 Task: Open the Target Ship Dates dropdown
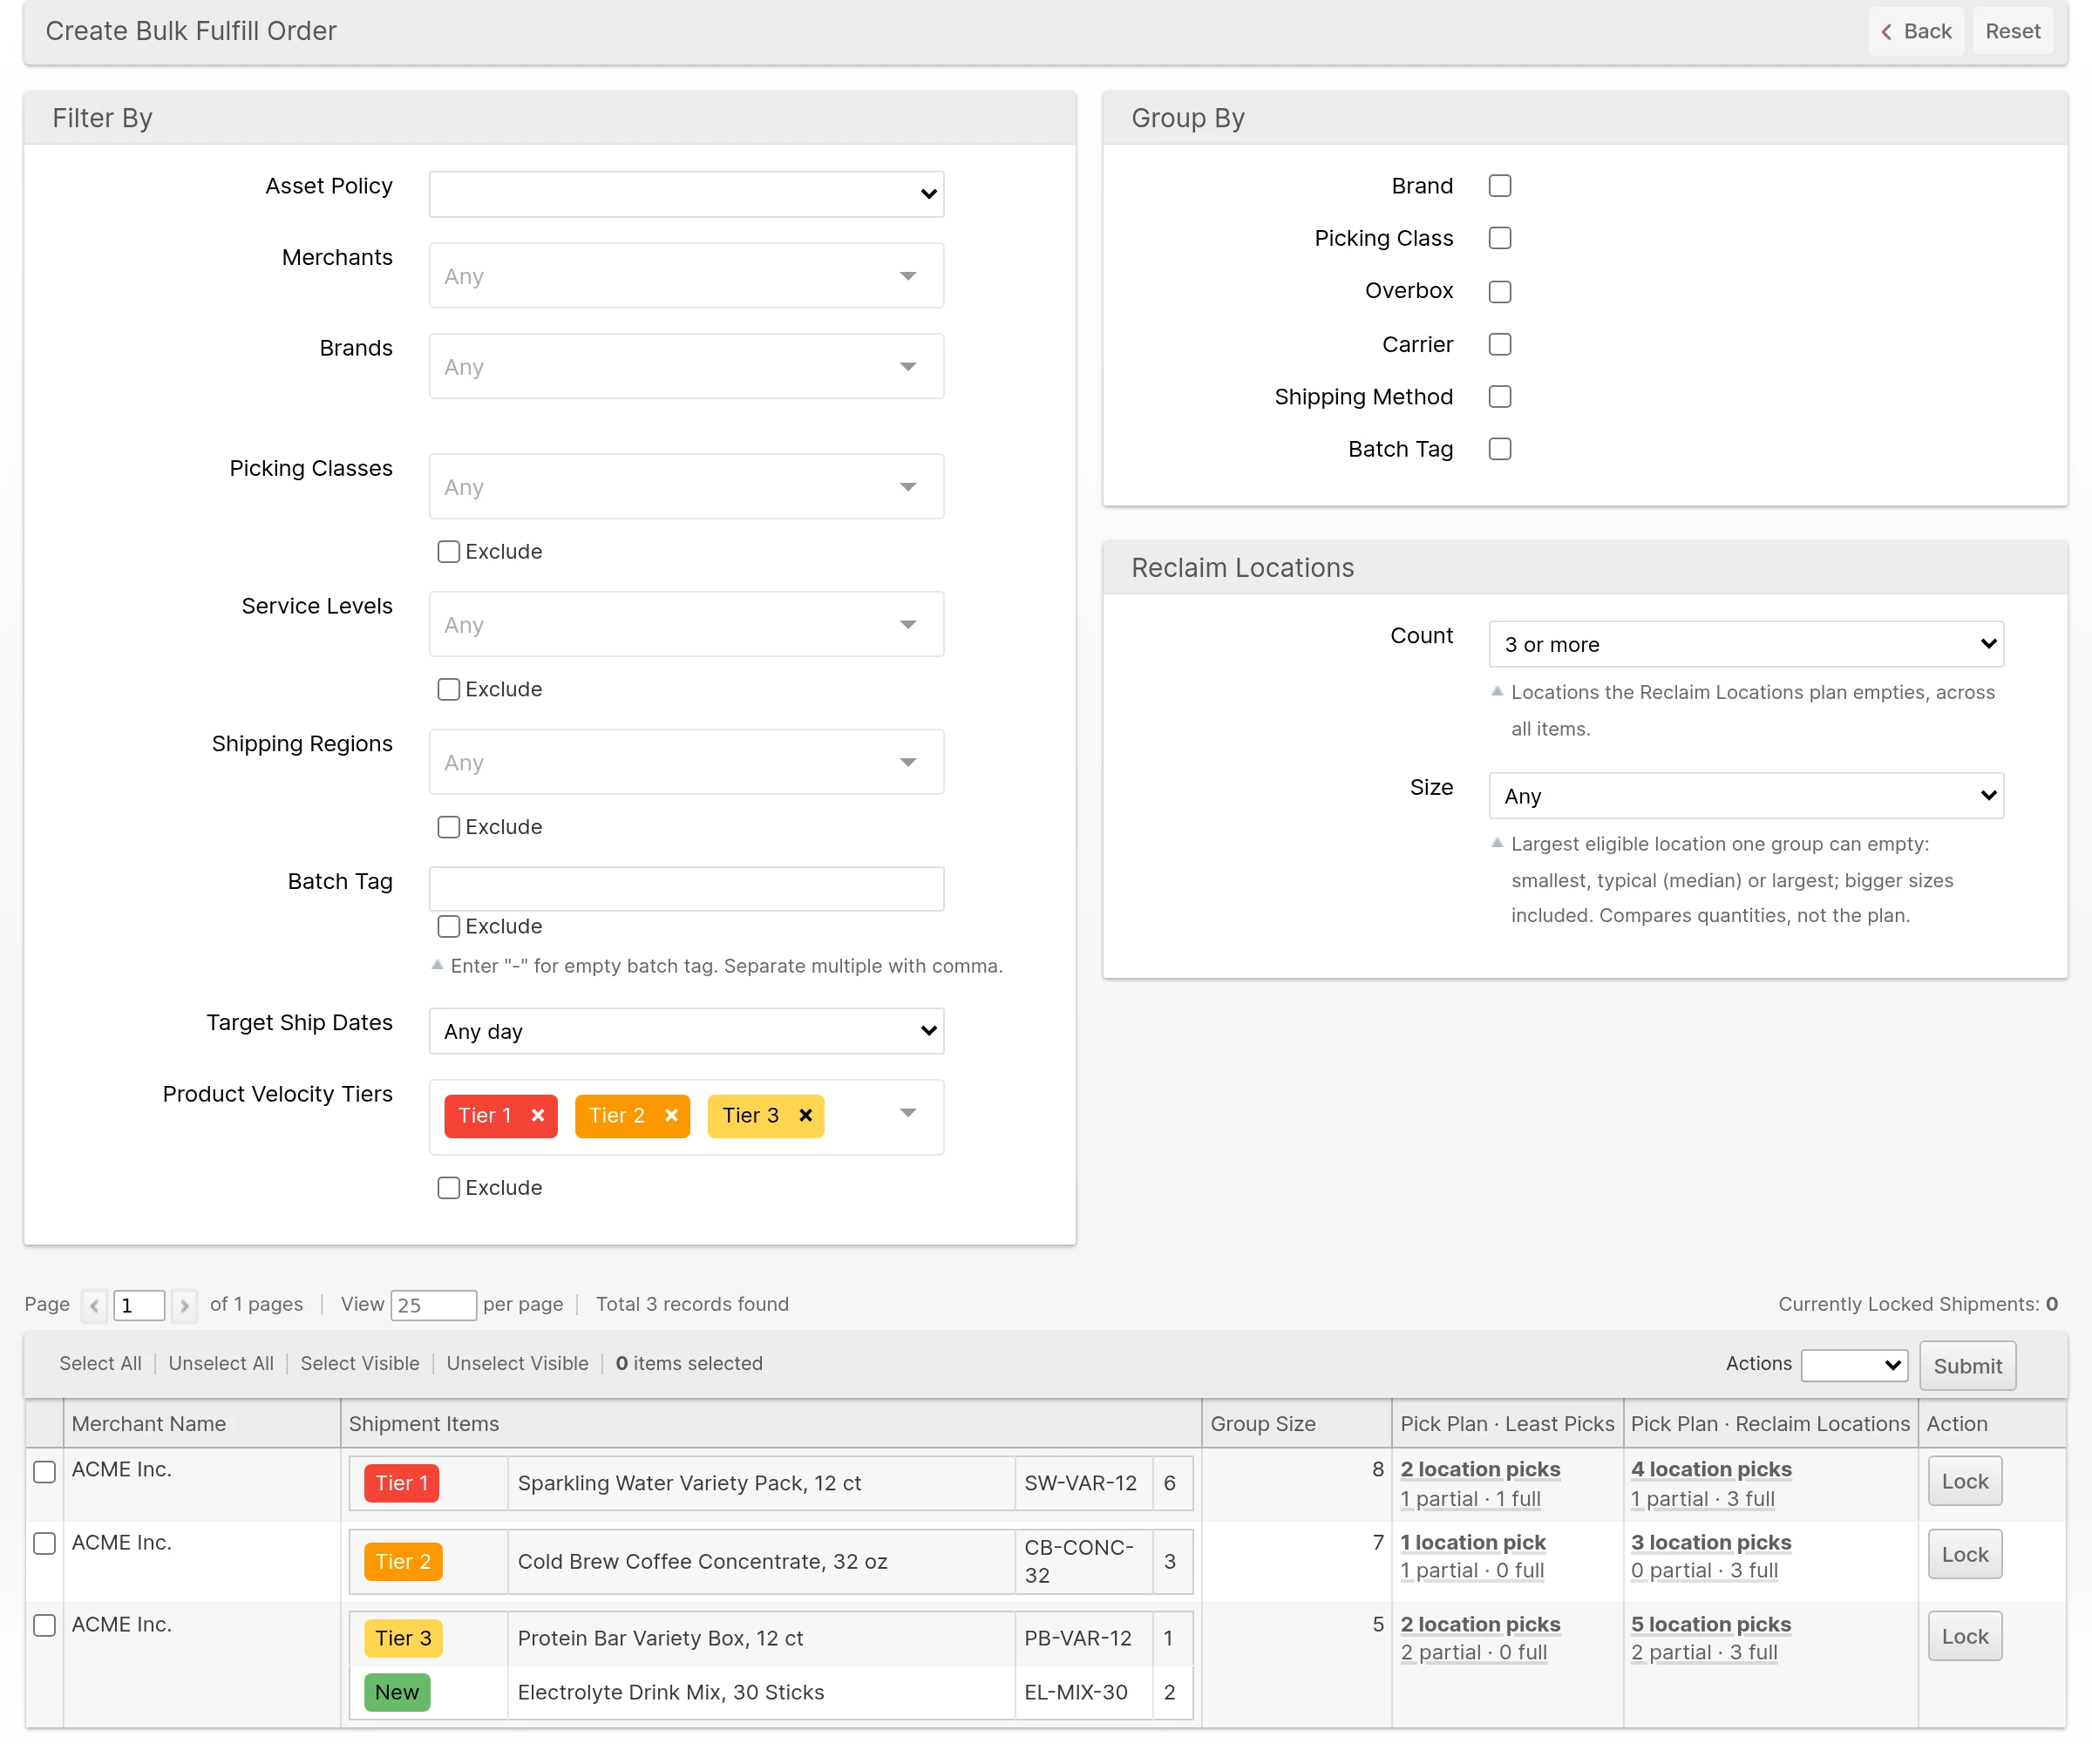coord(686,1031)
